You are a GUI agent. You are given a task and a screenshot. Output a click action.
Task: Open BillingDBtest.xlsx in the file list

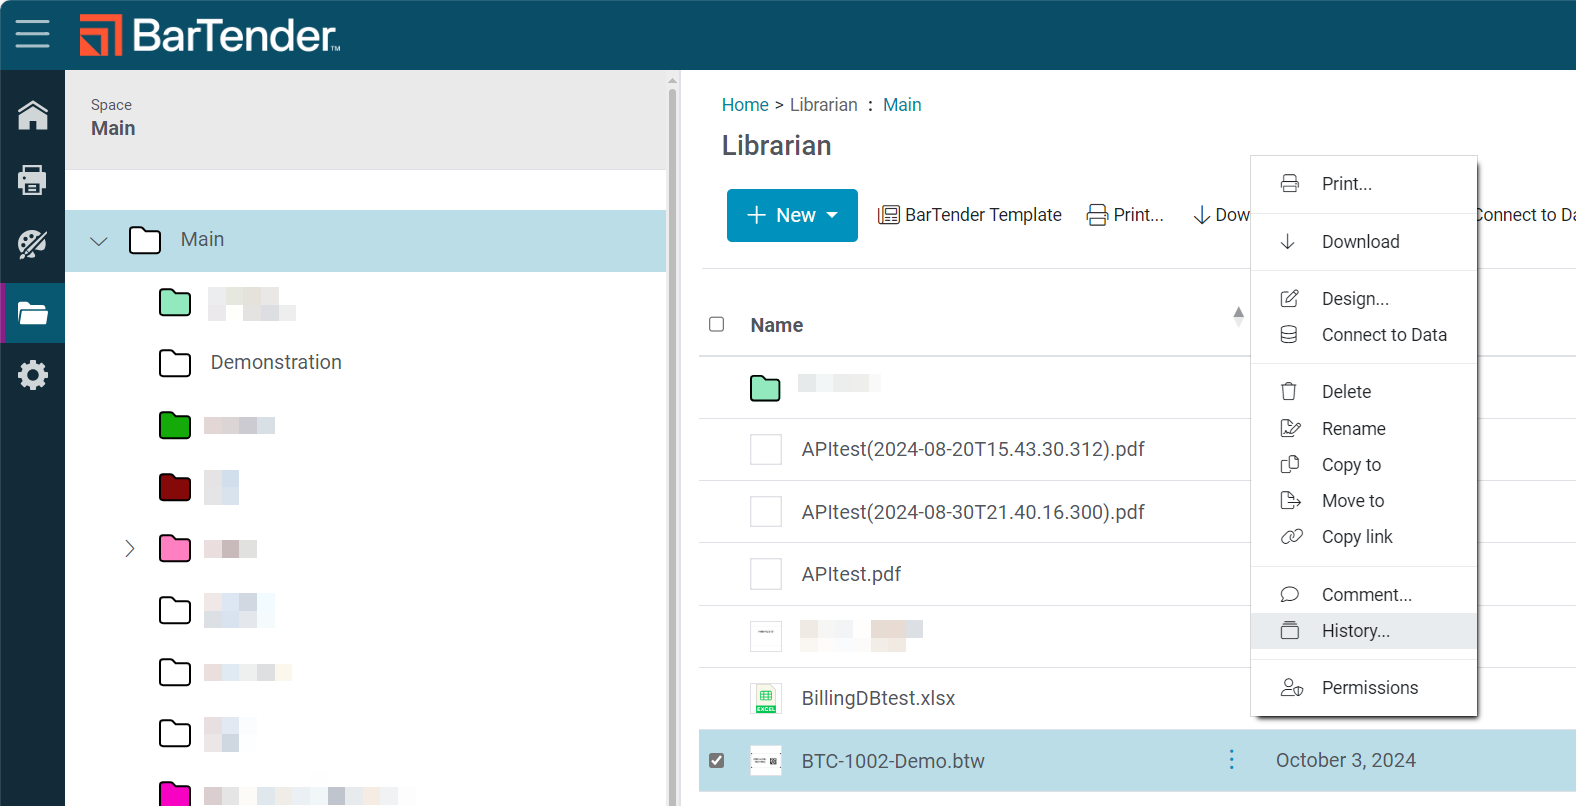coord(878,698)
